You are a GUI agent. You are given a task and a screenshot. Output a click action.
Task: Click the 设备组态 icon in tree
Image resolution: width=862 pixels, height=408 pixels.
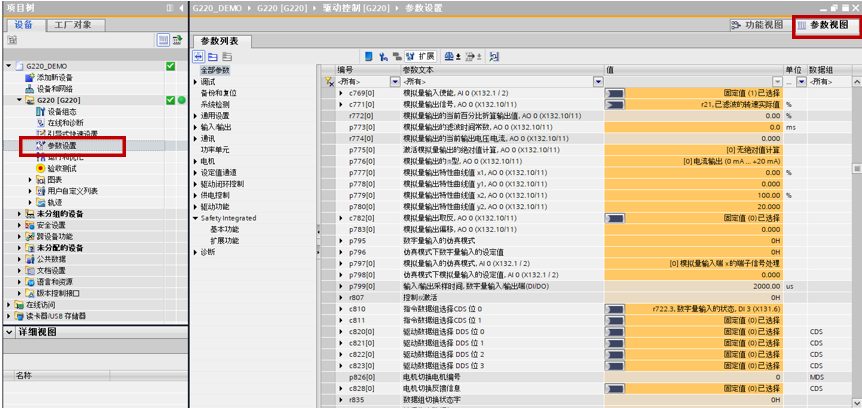(41, 111)
